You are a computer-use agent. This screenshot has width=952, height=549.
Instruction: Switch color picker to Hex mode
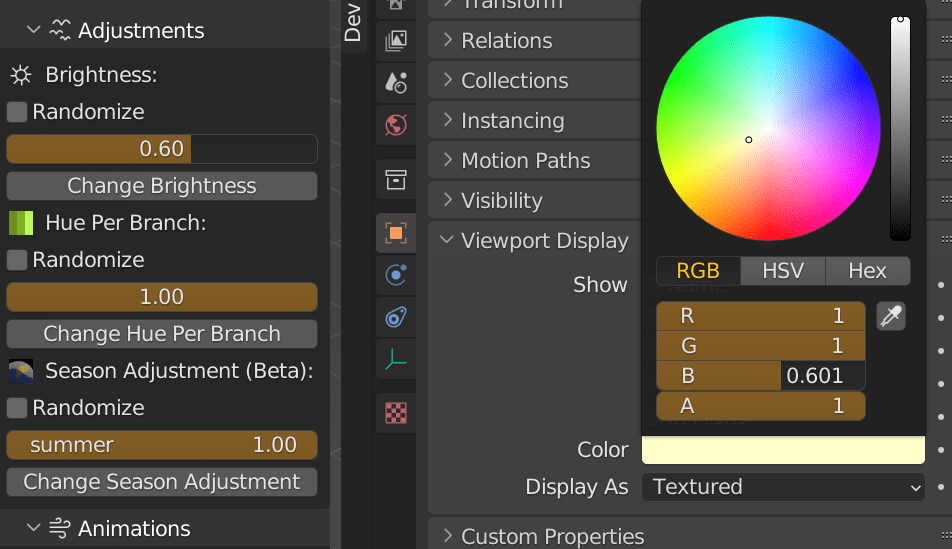coord(868,271)
